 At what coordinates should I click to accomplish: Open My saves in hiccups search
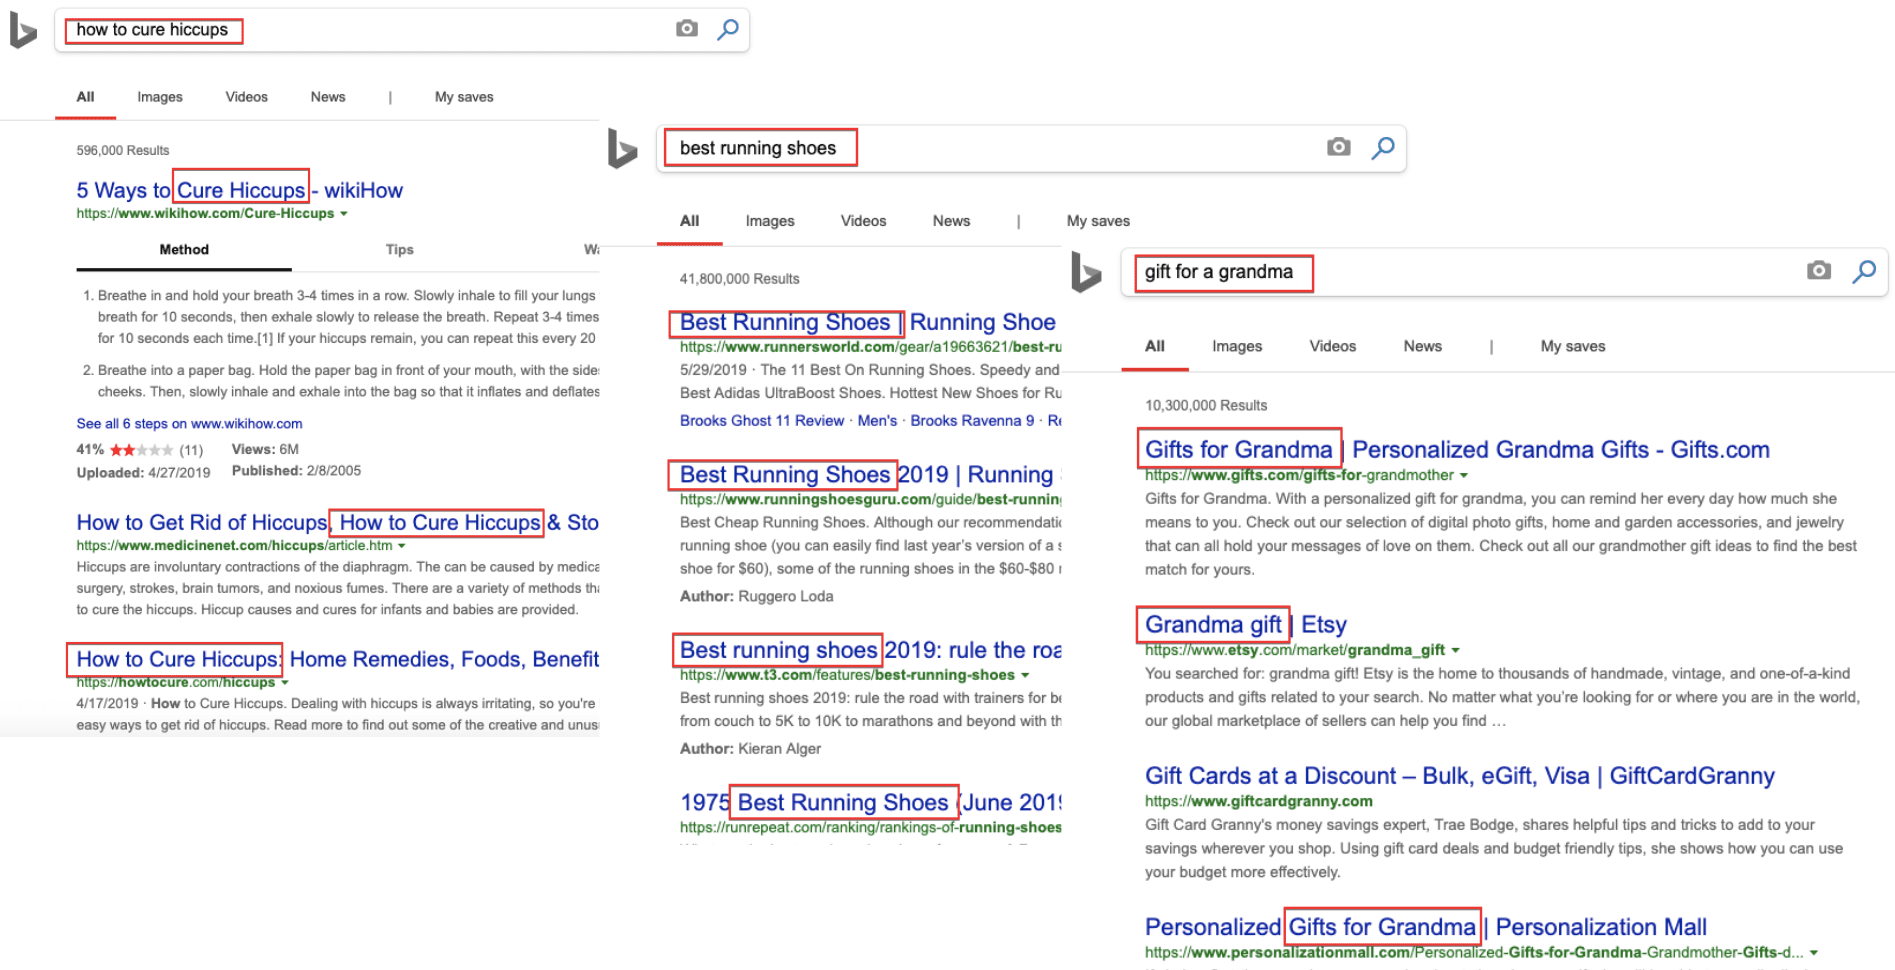[464, 97]
